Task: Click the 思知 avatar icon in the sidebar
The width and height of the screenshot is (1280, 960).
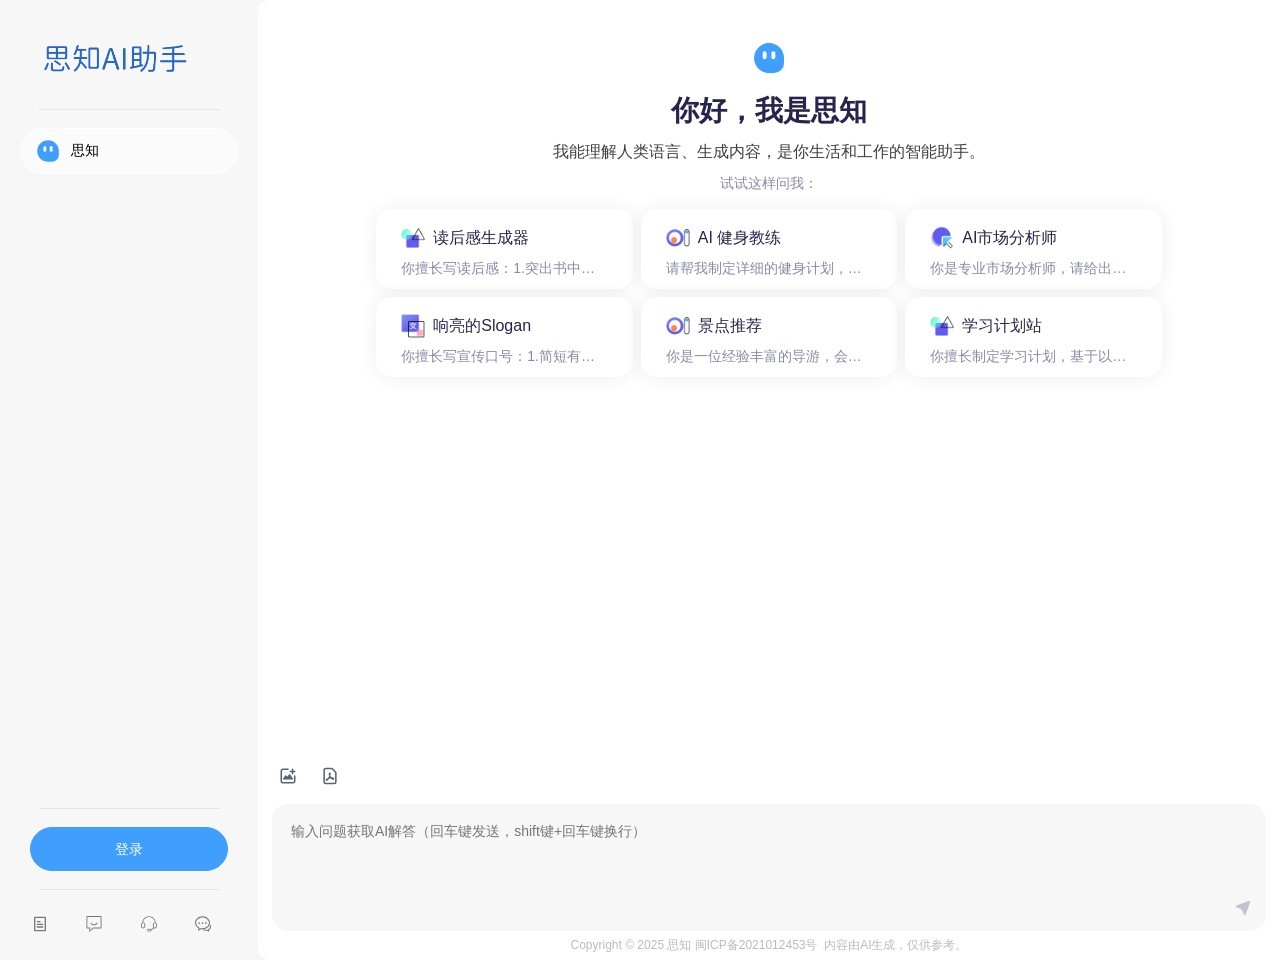Action: pos(48,151)
